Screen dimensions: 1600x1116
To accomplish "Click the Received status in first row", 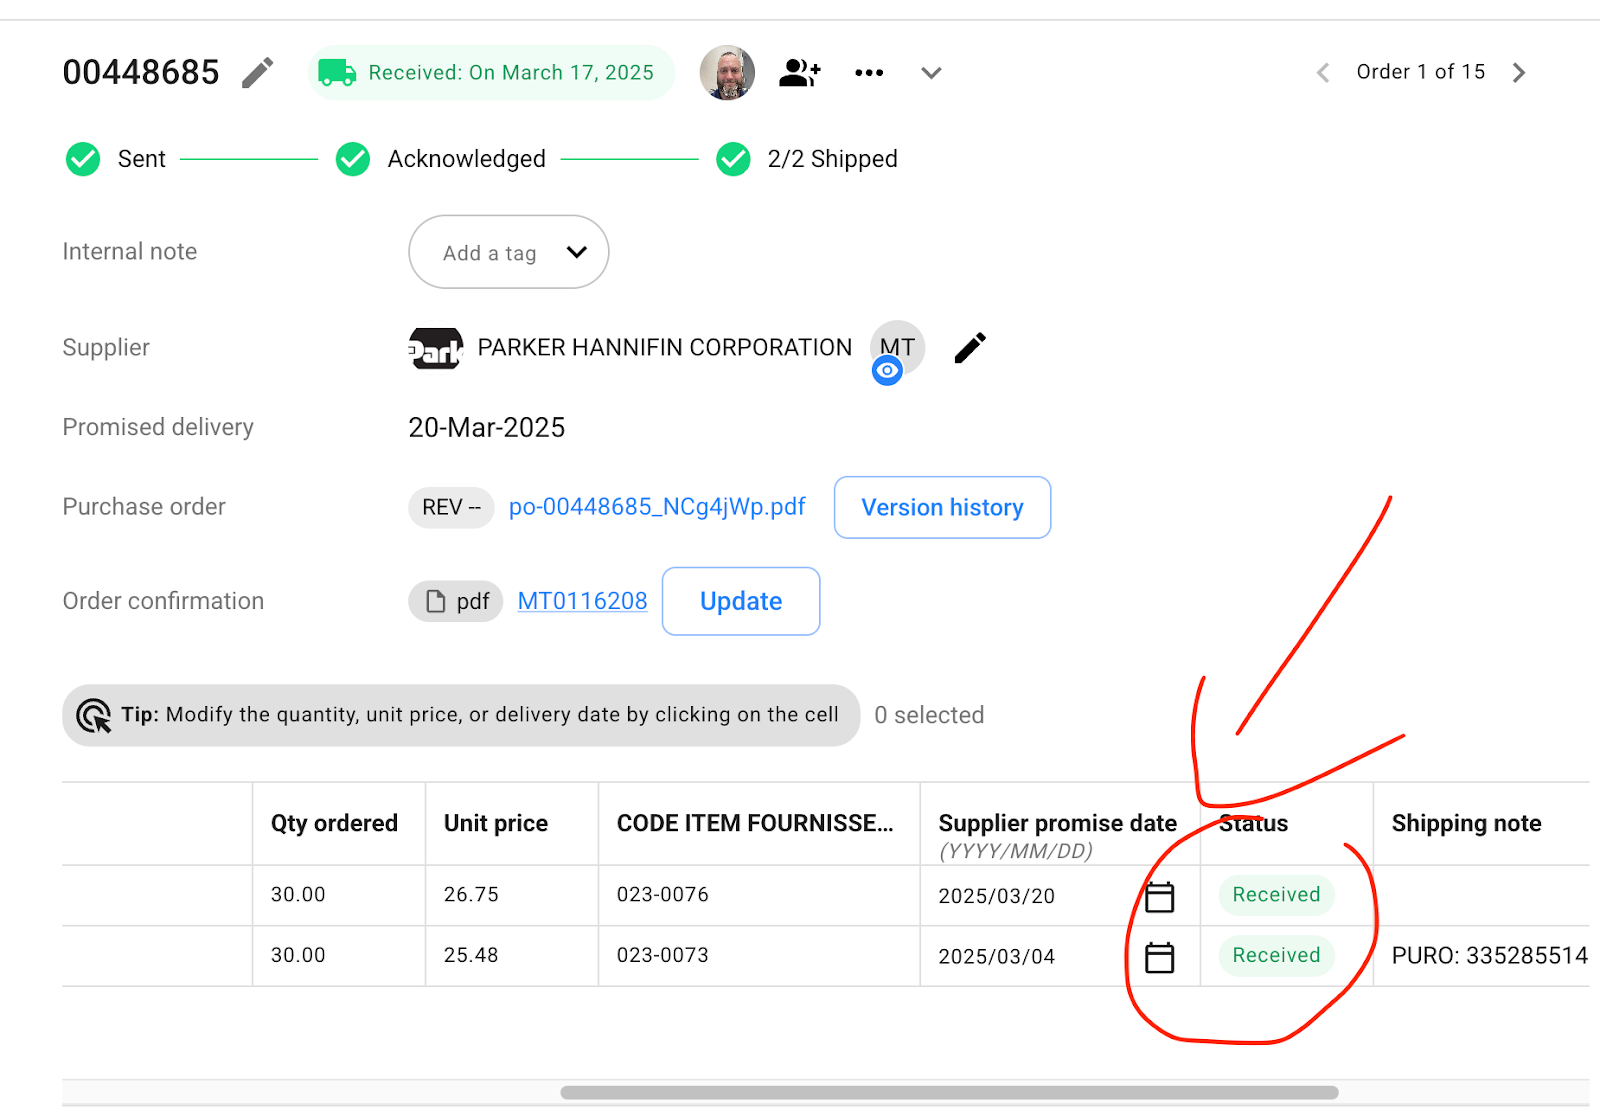I will coord(1276,895).
